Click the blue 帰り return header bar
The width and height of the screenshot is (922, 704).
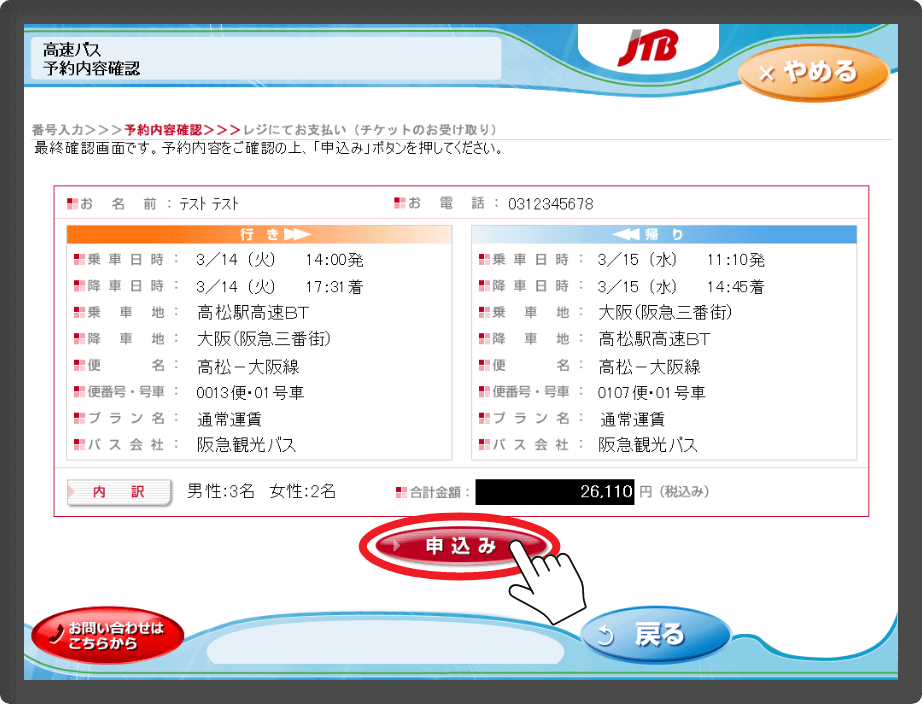click(663, 235)
